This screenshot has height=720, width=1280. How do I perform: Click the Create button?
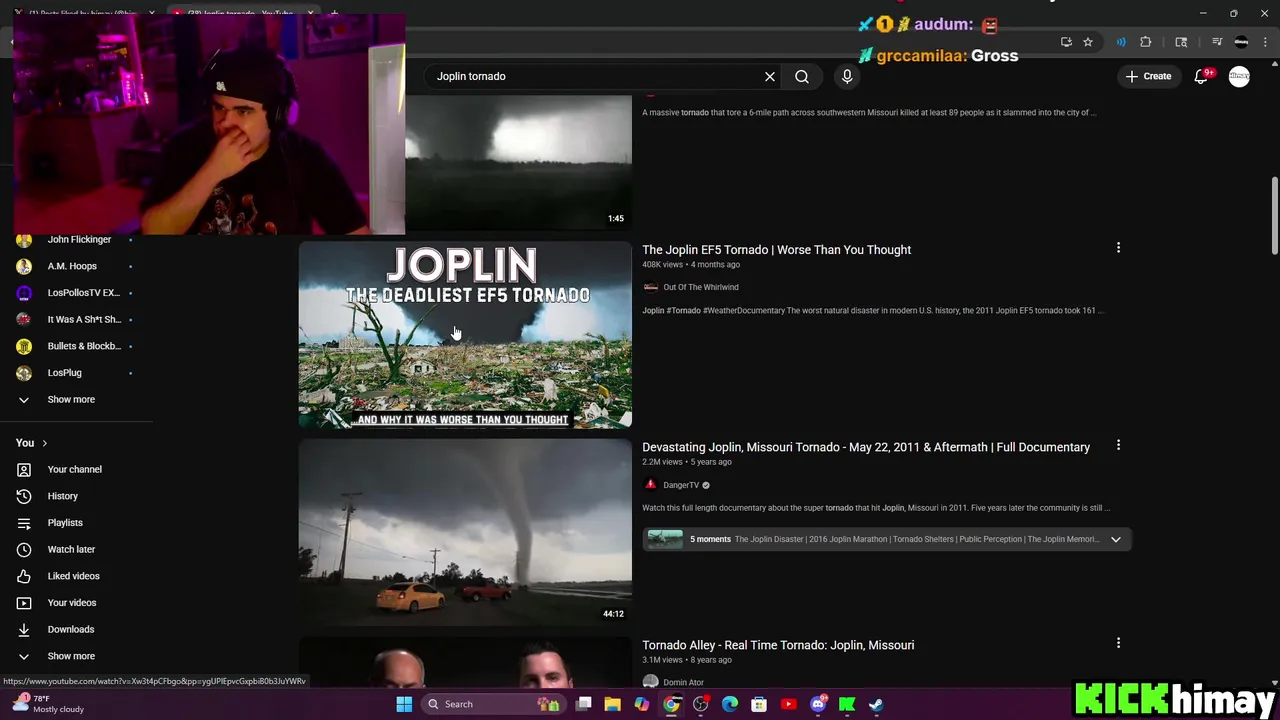[x=1148, y=76]
